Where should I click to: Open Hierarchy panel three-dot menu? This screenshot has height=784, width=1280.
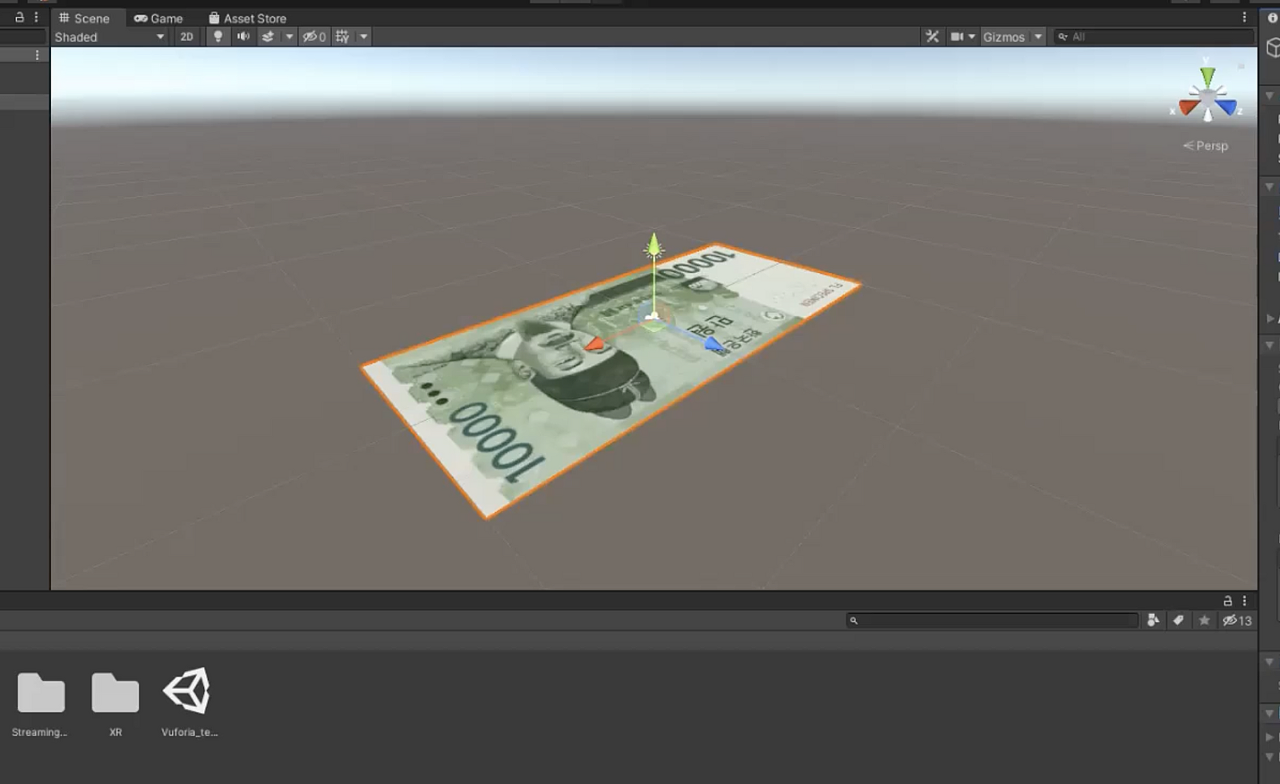pyautogui.click(x=37, y=18)
